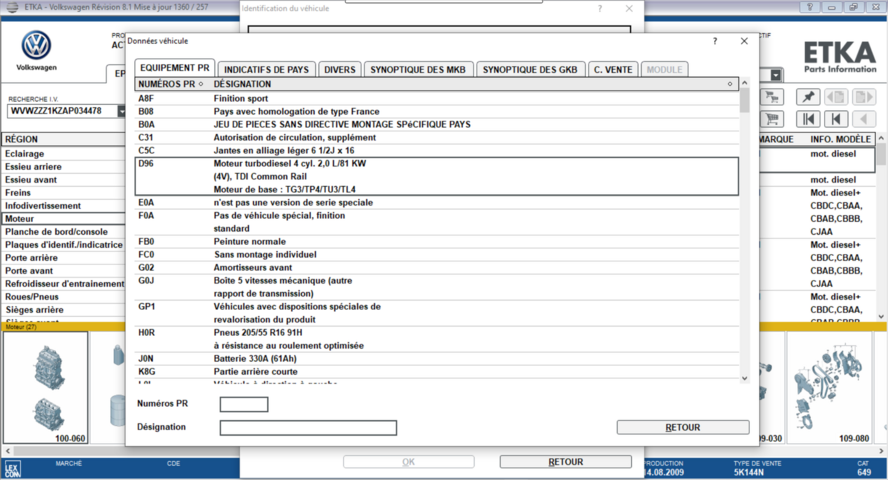Click previous page document icon
The height and width of the screenshot is (480, 888).
tap(836, 97)
